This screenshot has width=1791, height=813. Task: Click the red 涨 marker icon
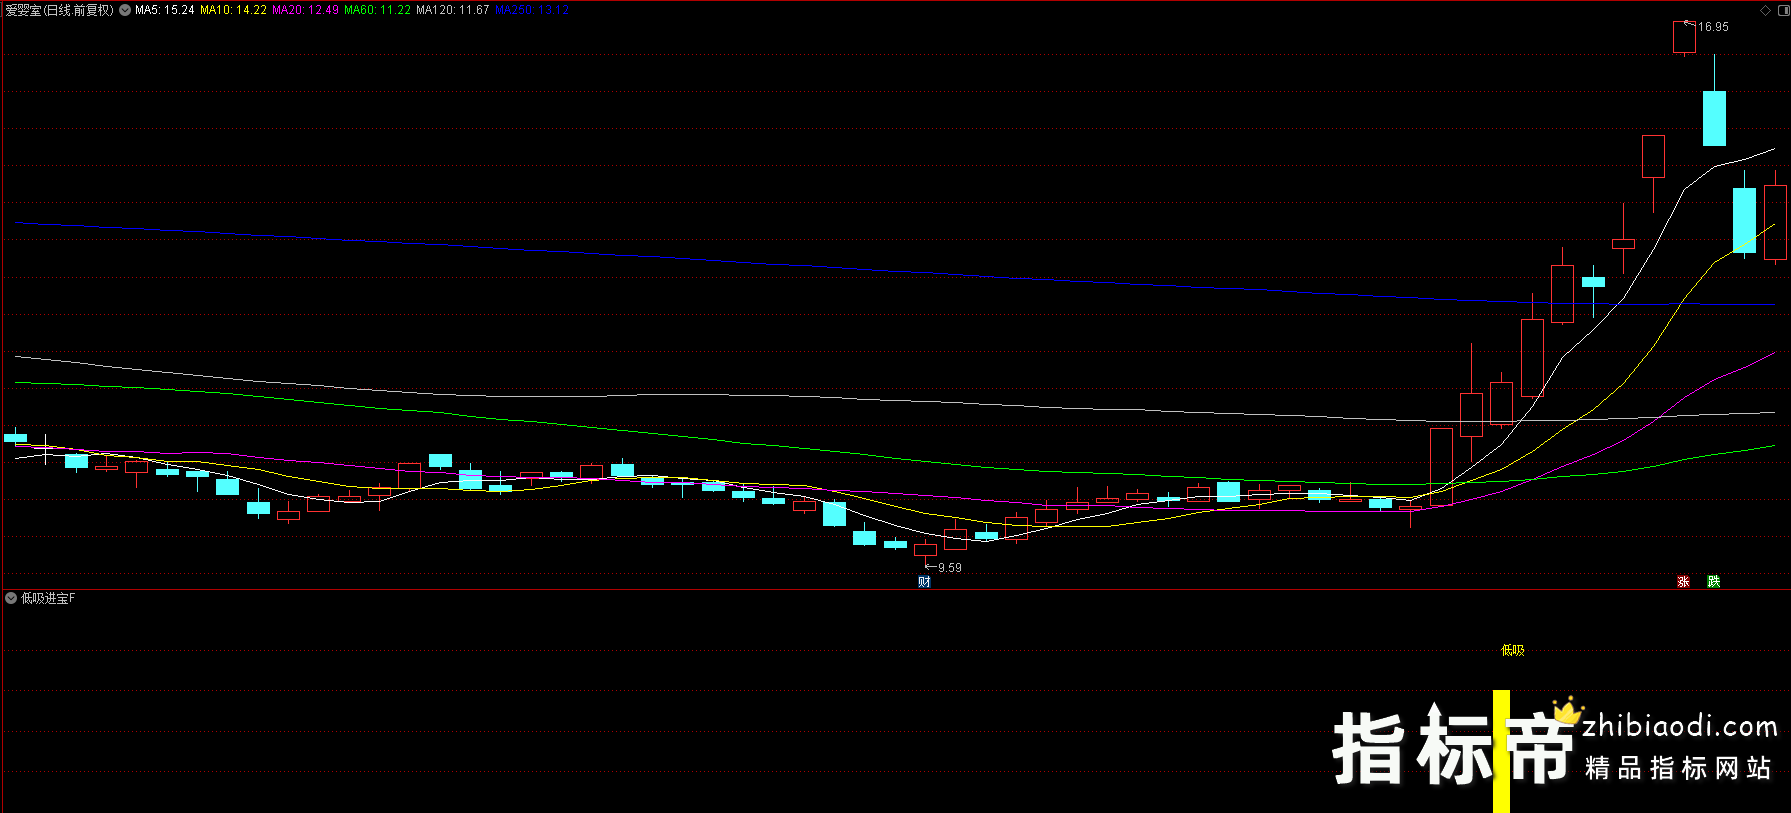pyautogui.click(x=1683, y=581)
